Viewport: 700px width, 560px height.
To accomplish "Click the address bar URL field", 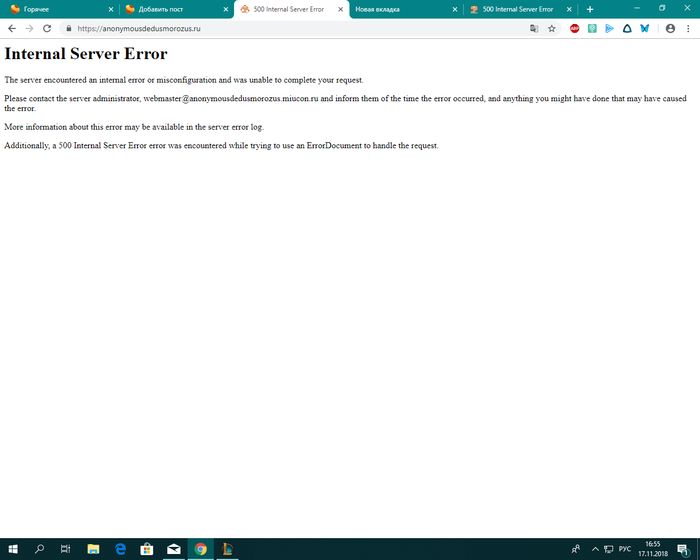I will [x=300, y=29].
